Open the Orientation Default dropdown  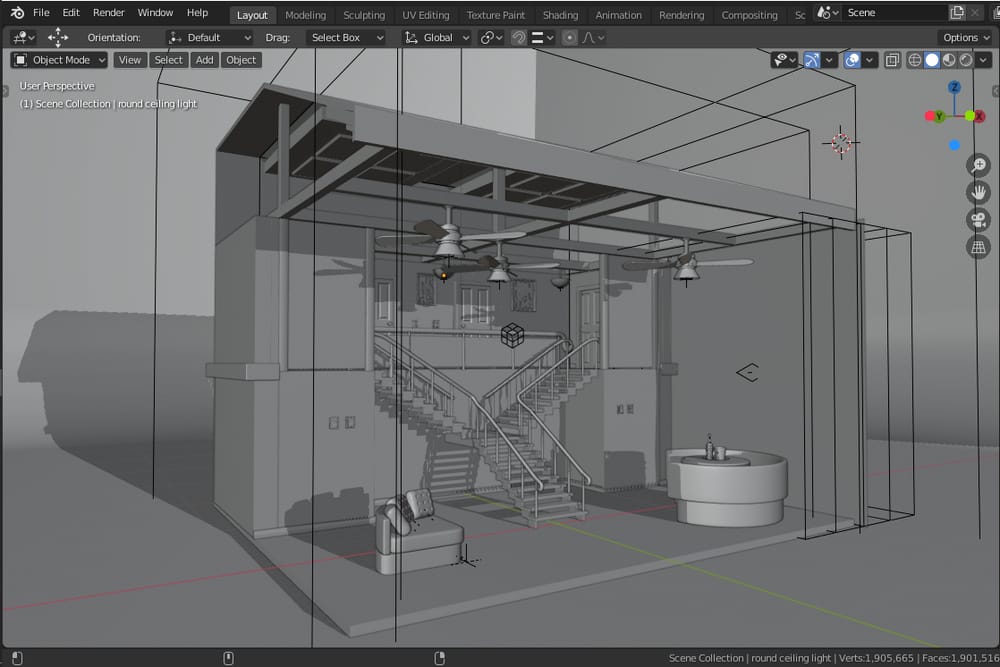(x=209, y=38)
